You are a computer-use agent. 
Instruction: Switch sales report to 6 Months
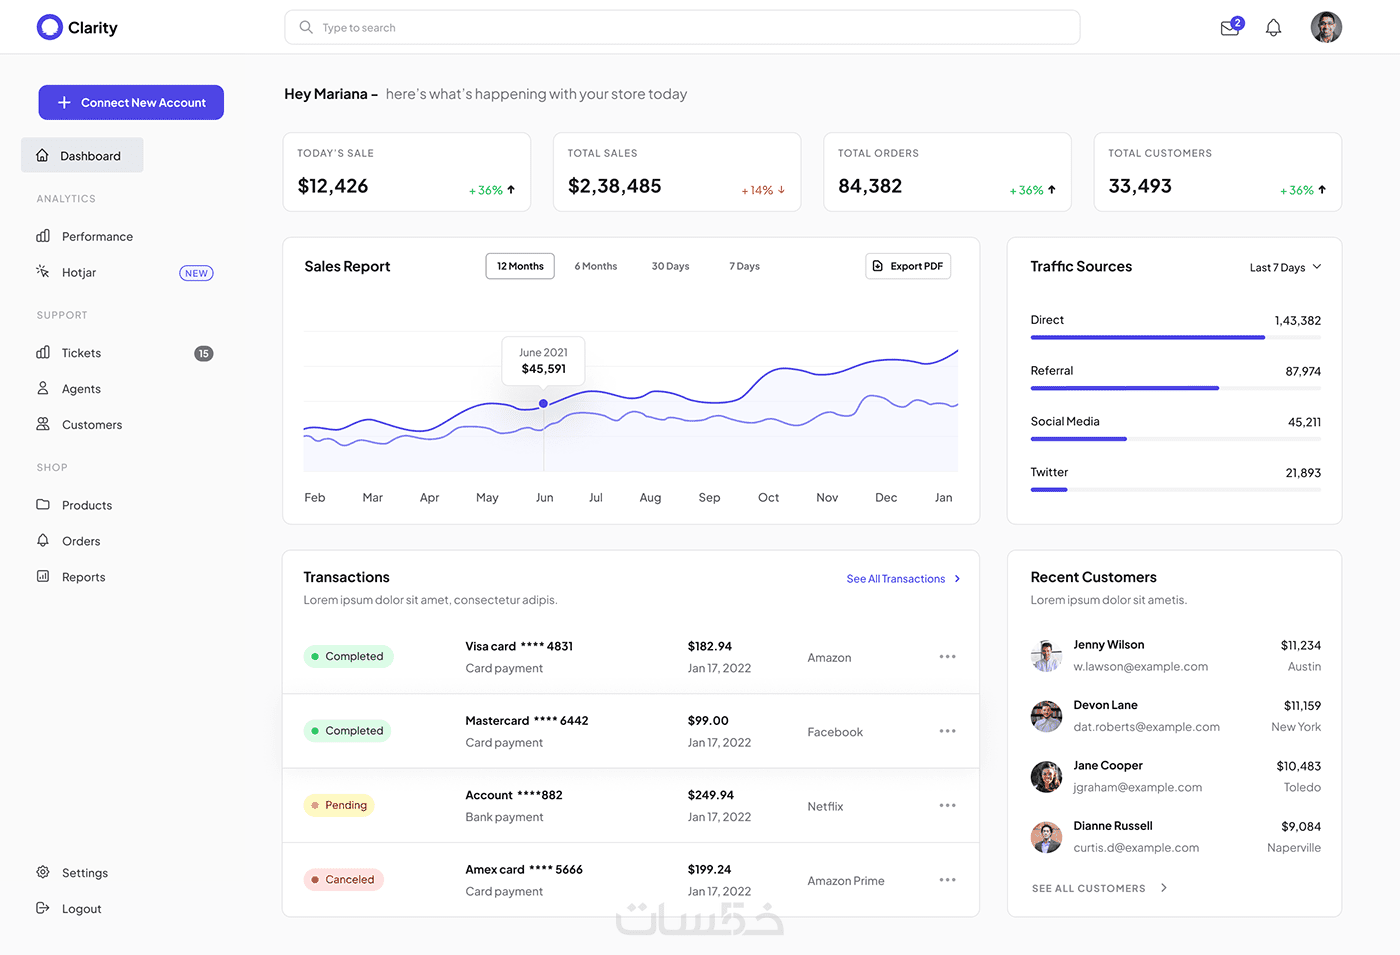(596, 266)
